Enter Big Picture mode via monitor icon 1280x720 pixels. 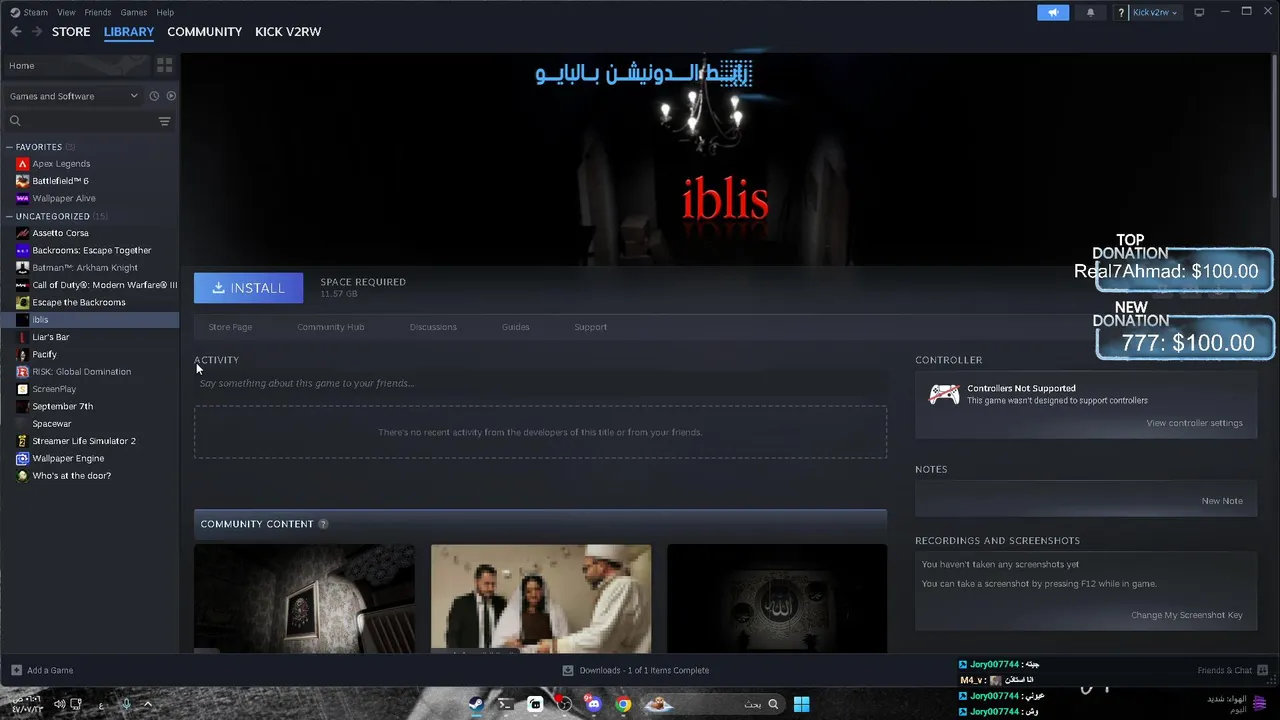[x=1199, y=12]
